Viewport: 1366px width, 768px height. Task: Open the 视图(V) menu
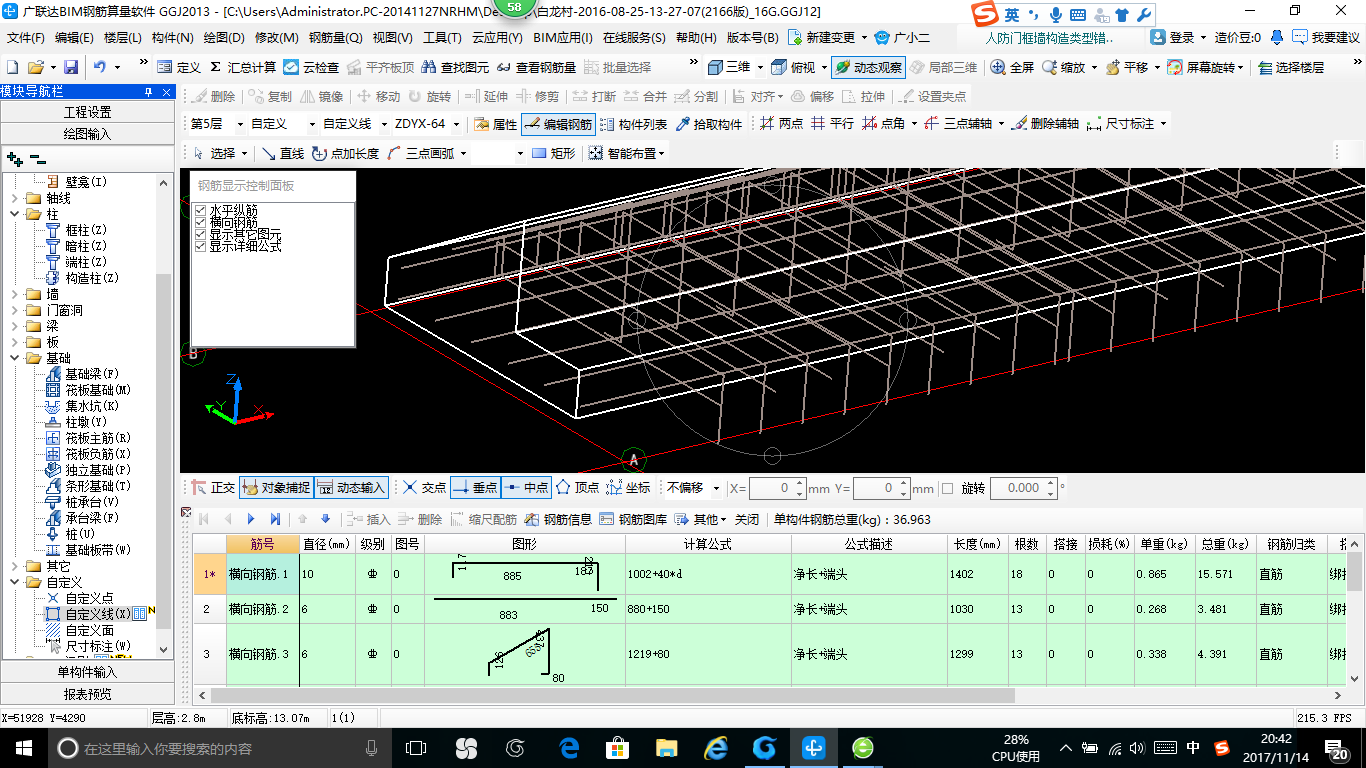click(392, 38)
